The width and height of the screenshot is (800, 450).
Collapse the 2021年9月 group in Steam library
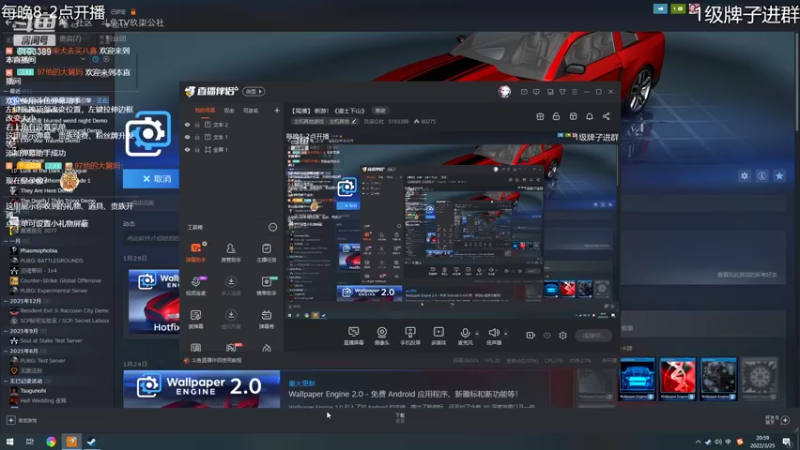[x=6, y=331]
